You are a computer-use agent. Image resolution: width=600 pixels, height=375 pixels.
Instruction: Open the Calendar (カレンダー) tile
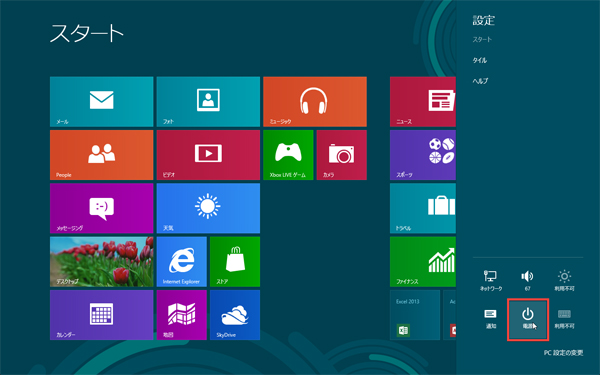101,315
